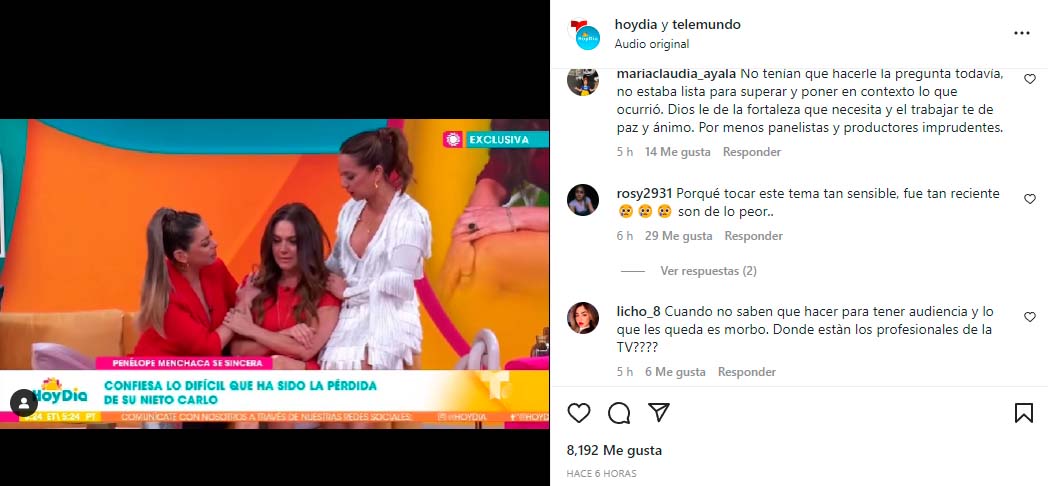
Task: Open hoydia username link in header
Action: [x=636, y=25]
